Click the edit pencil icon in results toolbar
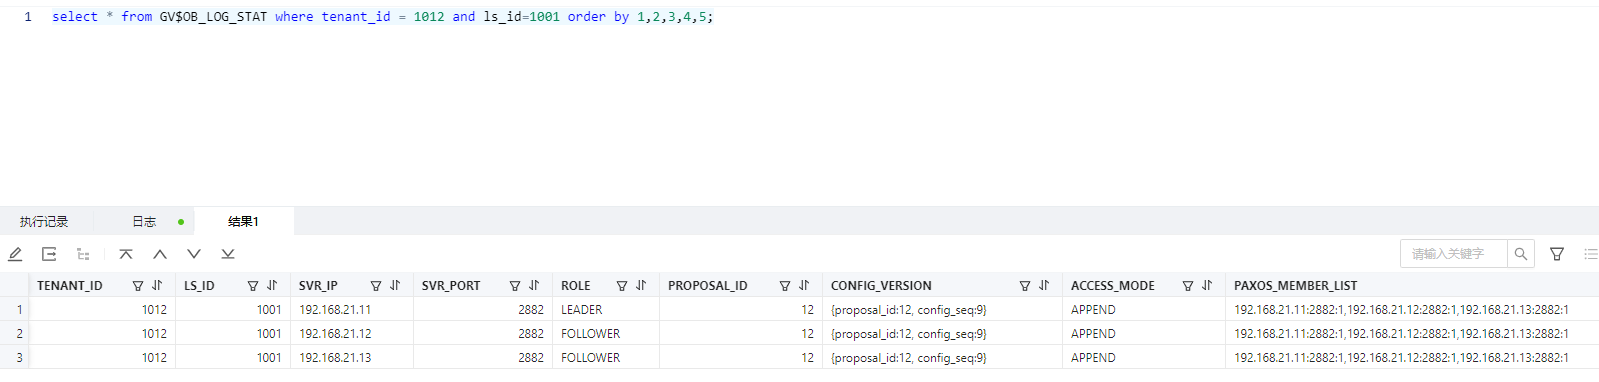The height and width of the screenshot is (382, 1599). coord(15,254)
